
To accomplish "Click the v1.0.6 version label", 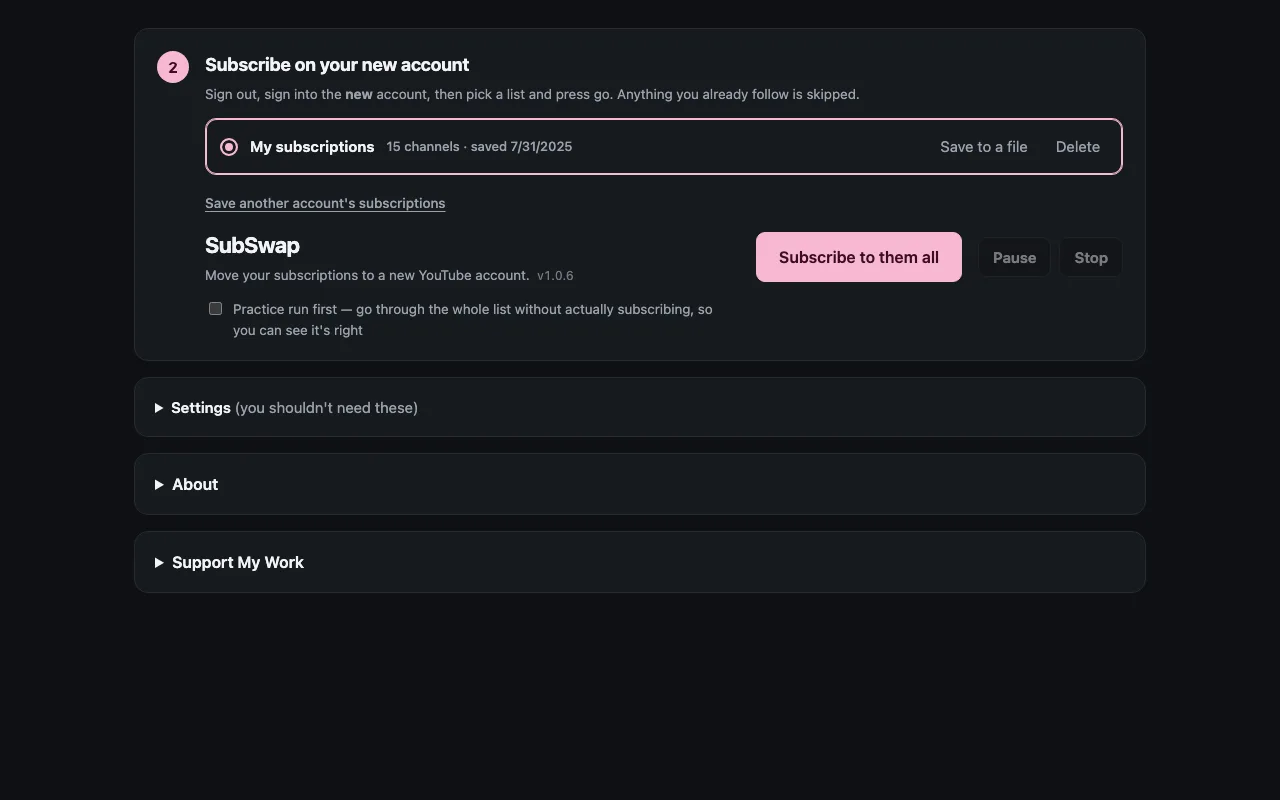I will point(555,275).
